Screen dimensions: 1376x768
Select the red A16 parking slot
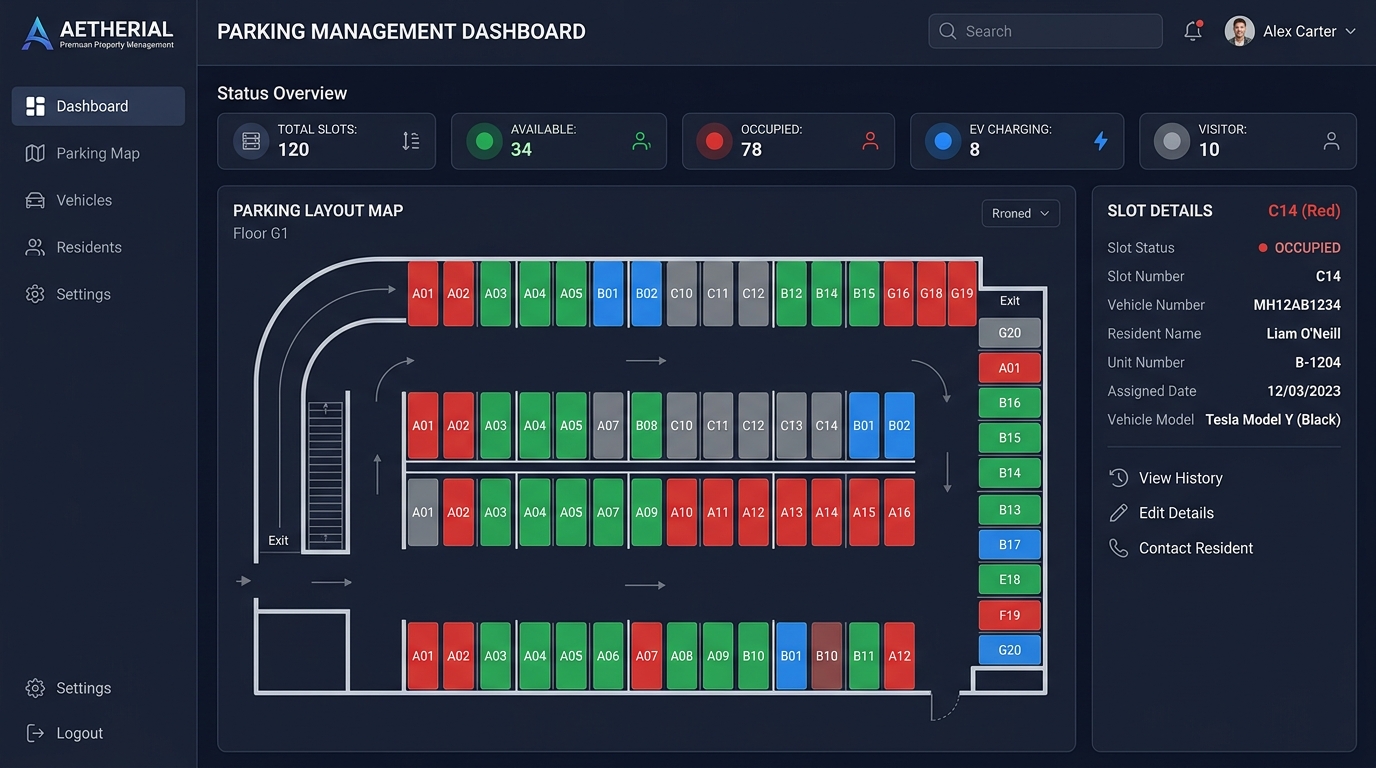click(900, 512)
